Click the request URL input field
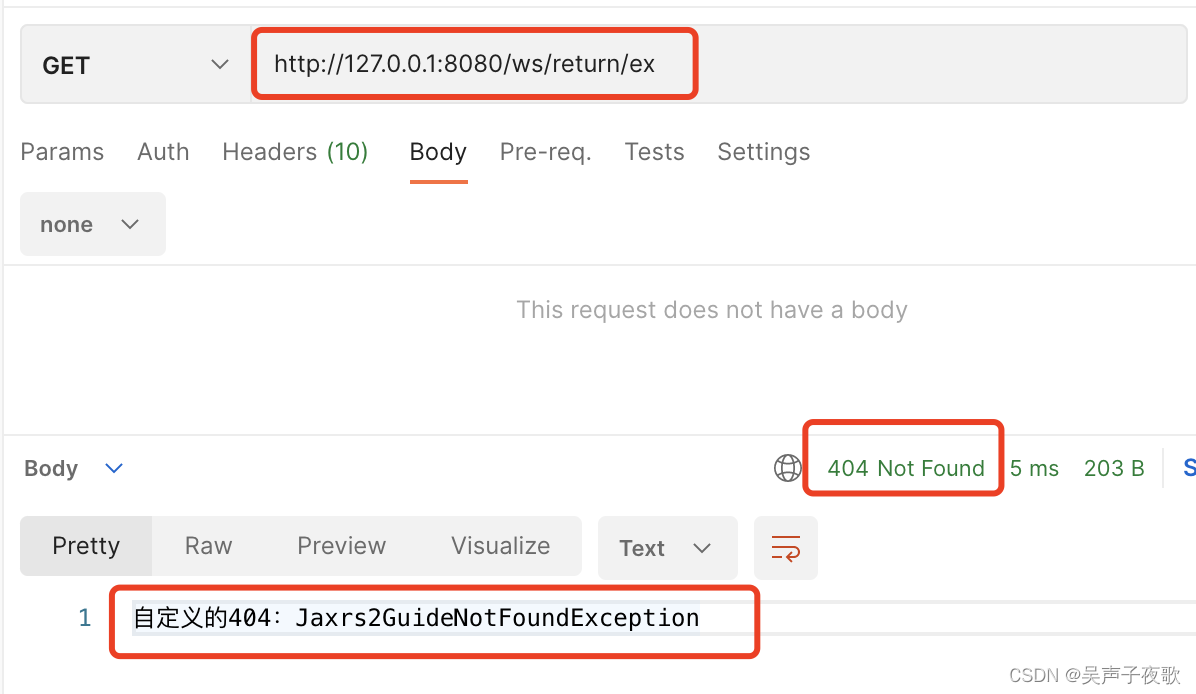Viewport: 1196px width, 694px height. point(719,64)
